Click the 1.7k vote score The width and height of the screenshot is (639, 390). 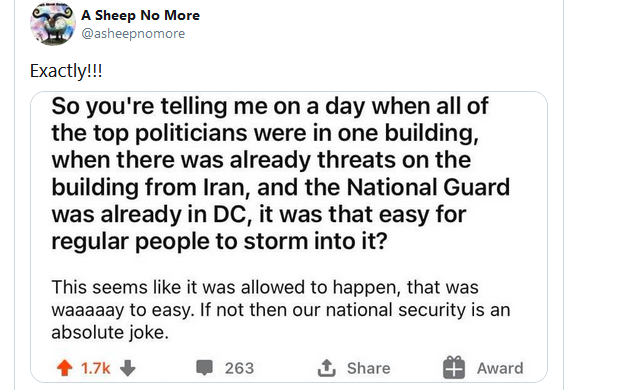click(x=95, y=368)
